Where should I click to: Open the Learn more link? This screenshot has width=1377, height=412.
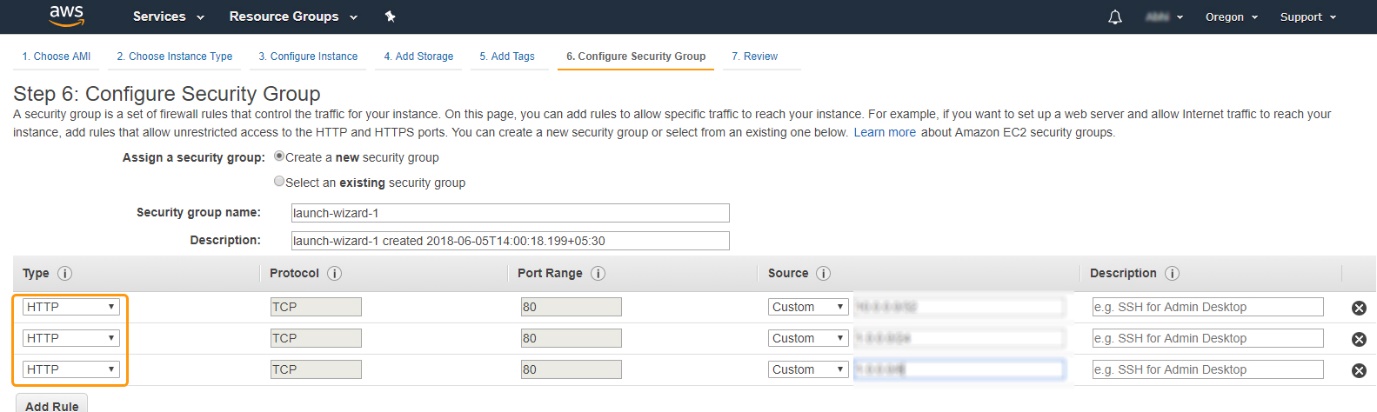click(884, 132)
